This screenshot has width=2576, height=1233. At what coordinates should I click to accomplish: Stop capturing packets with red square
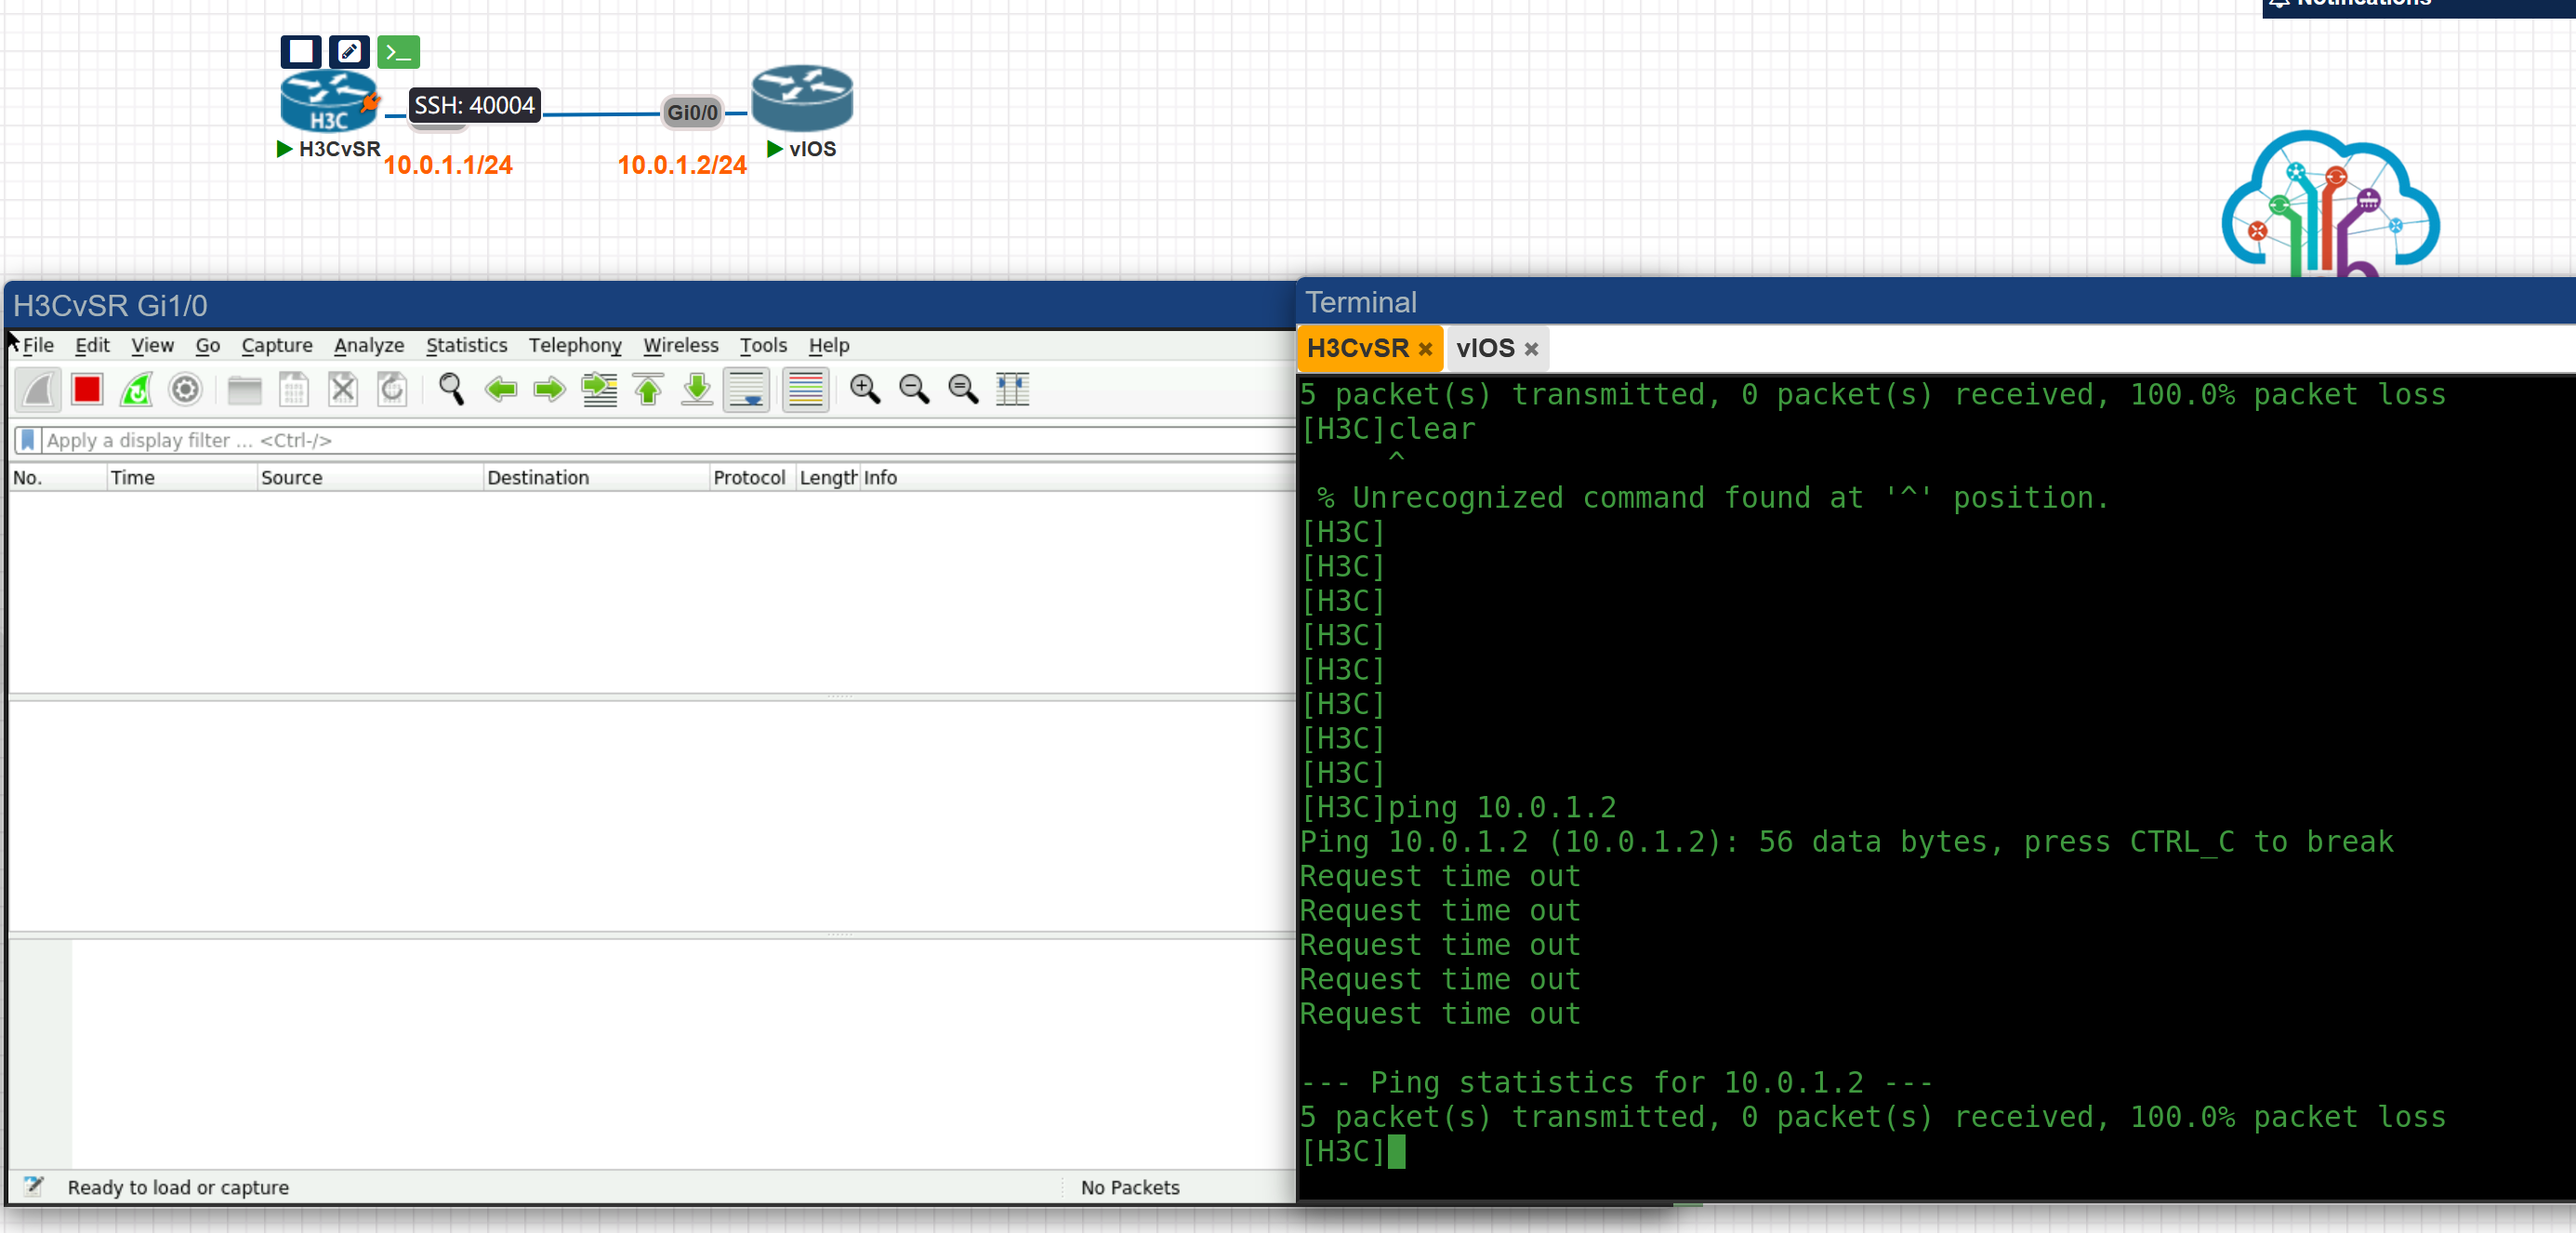pos(87,389)
